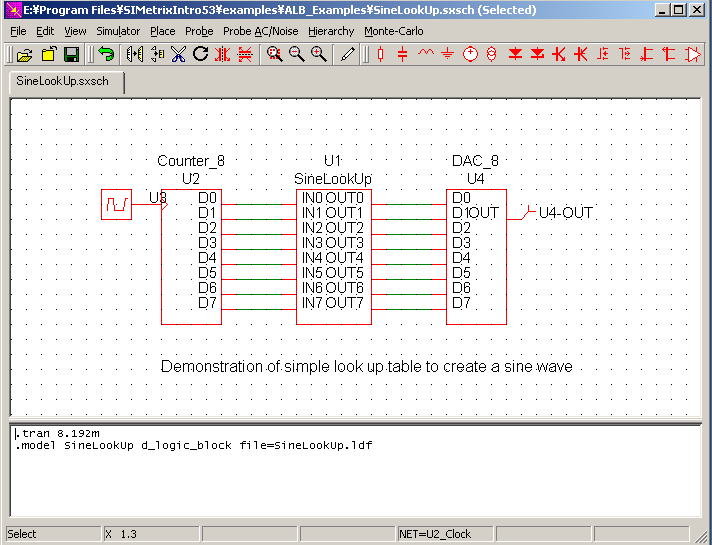The width and height of the screenshot is (712, 545).
Task: Open the Monte-Carlo menu
Action: point(394,31)
